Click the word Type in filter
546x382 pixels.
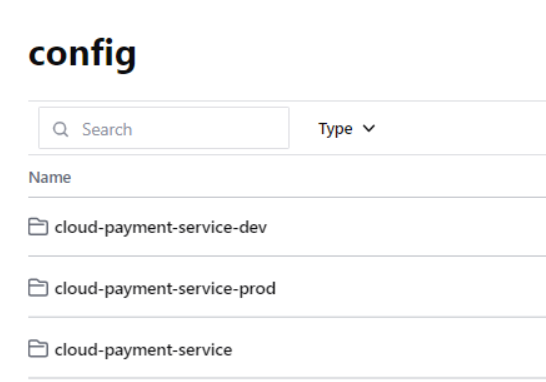click(x=336, y=129)
